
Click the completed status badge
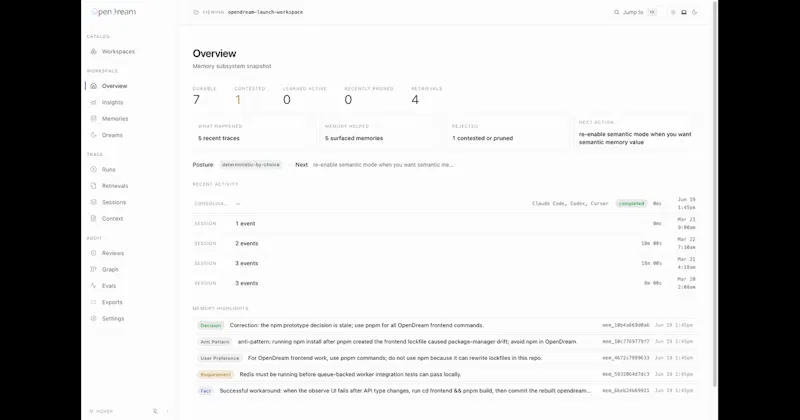pos(631,204)
